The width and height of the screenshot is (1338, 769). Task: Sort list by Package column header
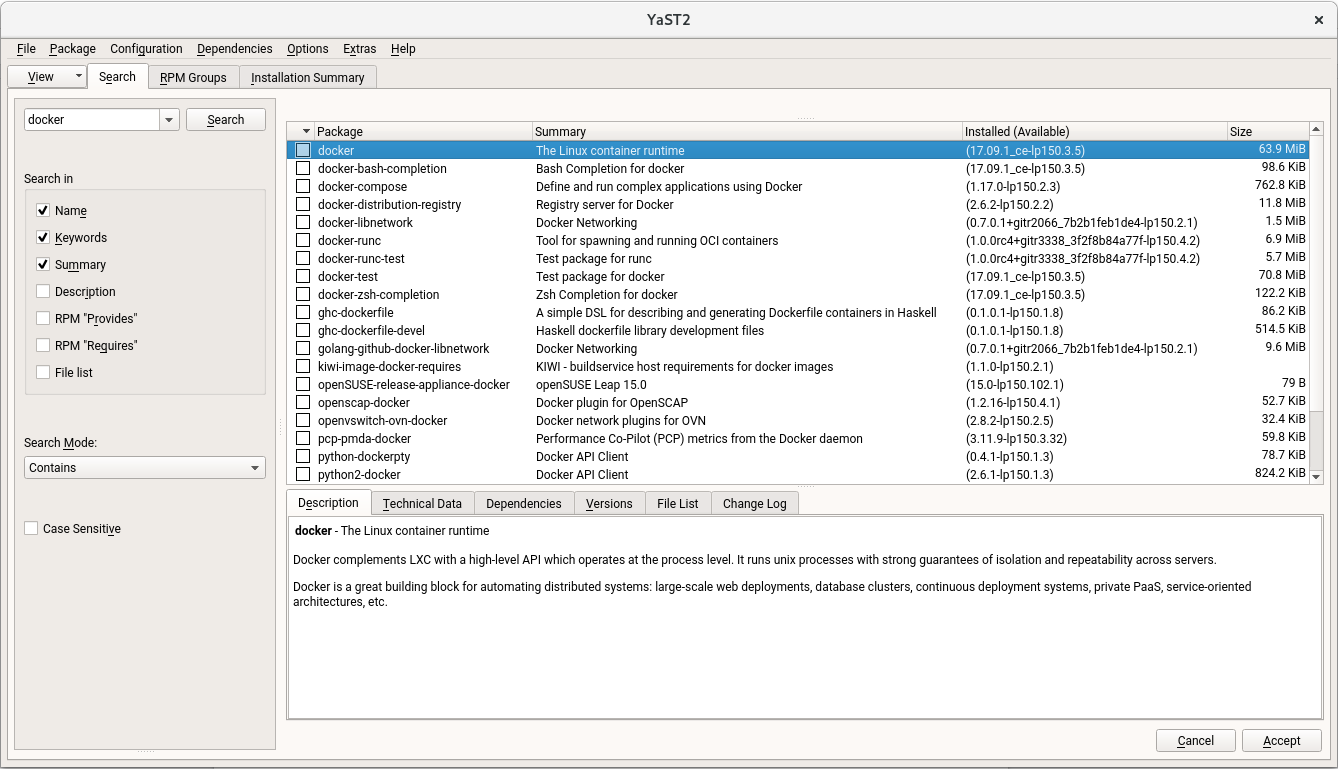point(423,131)
